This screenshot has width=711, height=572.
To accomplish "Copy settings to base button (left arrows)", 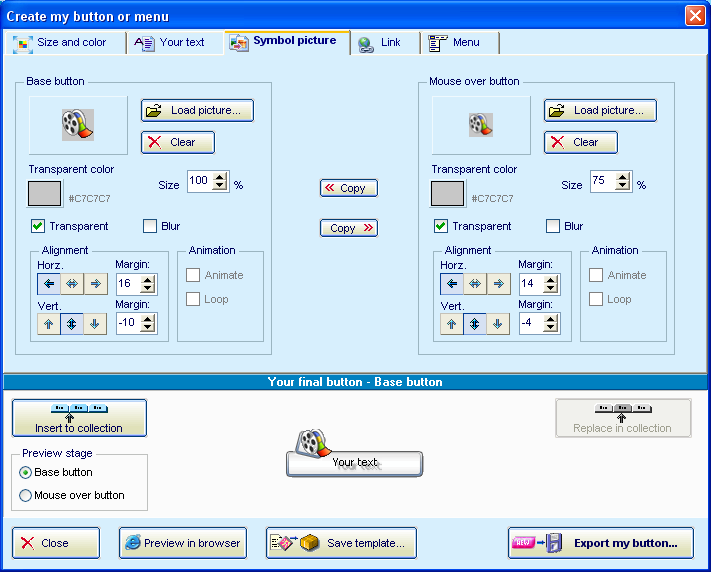I will coord(349,188).
